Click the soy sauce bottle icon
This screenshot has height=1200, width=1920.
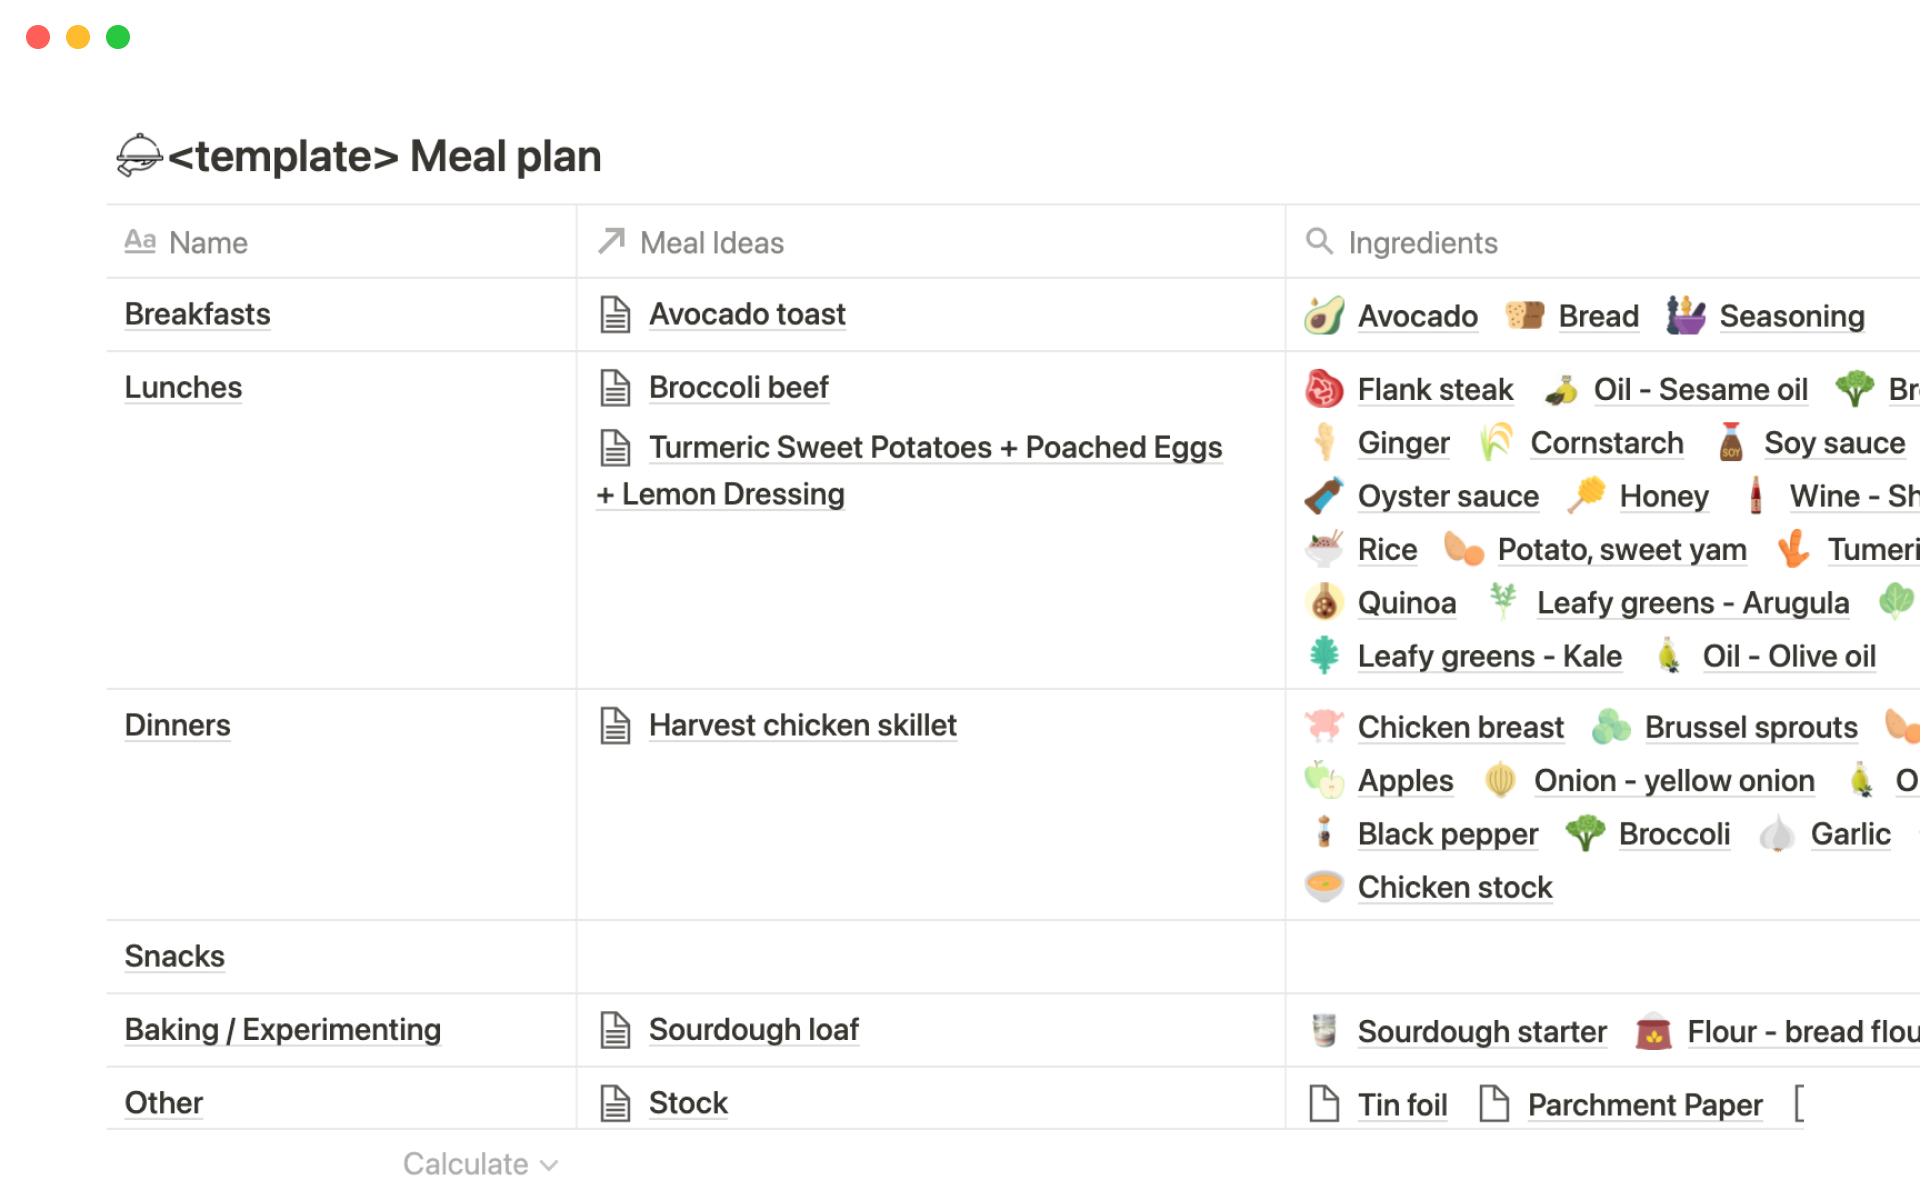point(1731,443)
